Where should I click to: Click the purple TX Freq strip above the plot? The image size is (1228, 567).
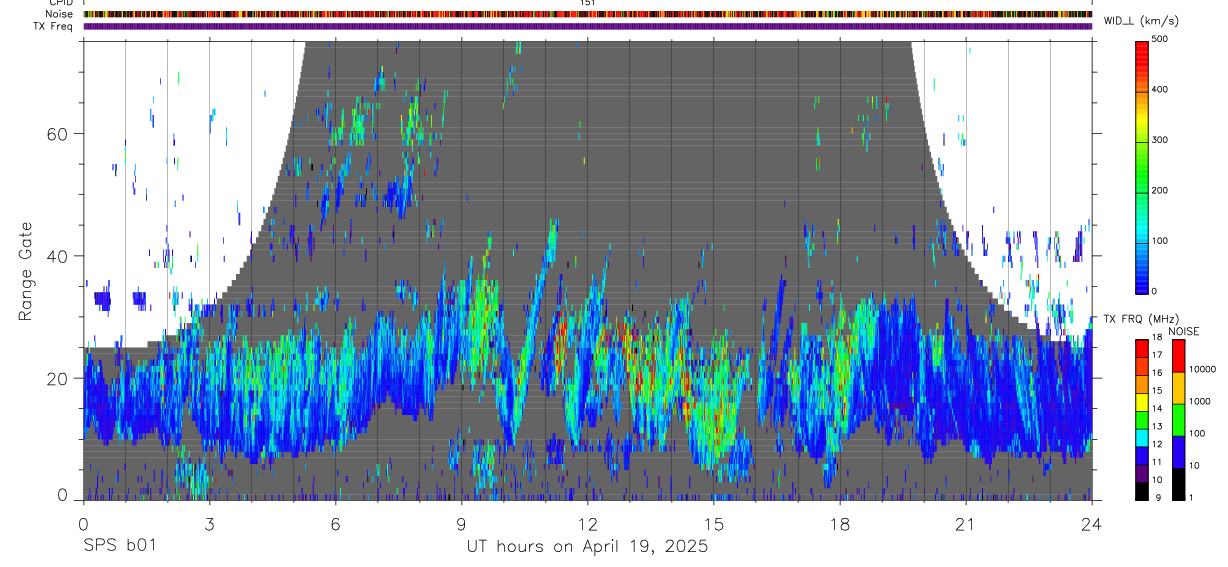(x=587, y=26)
